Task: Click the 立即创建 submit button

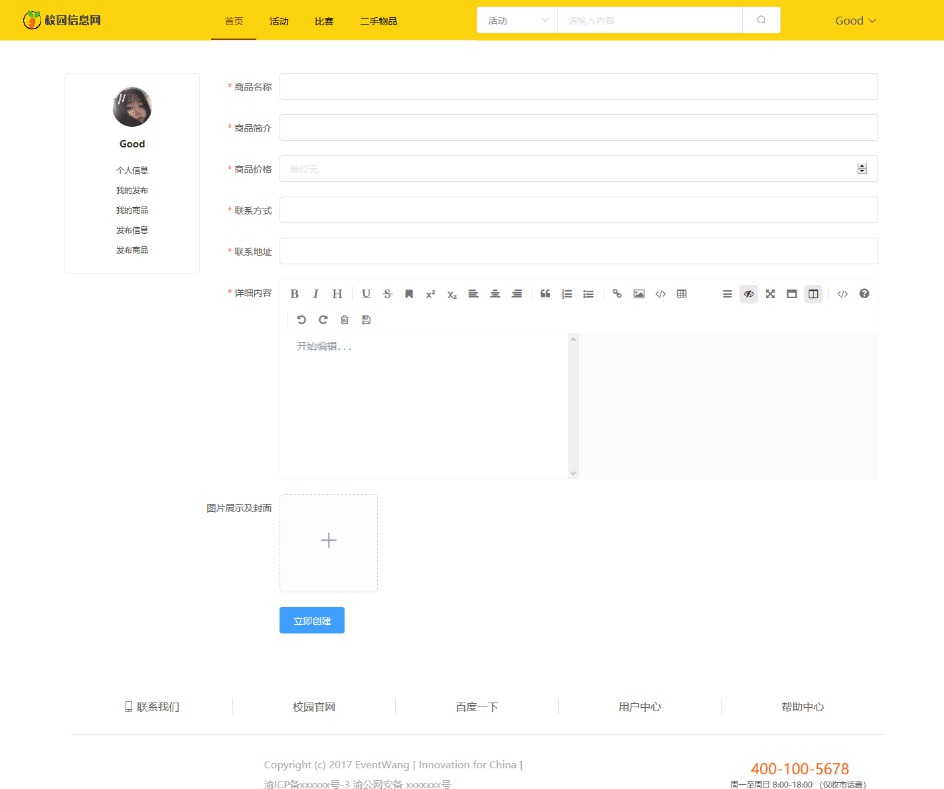Action: tap(311, 620)
